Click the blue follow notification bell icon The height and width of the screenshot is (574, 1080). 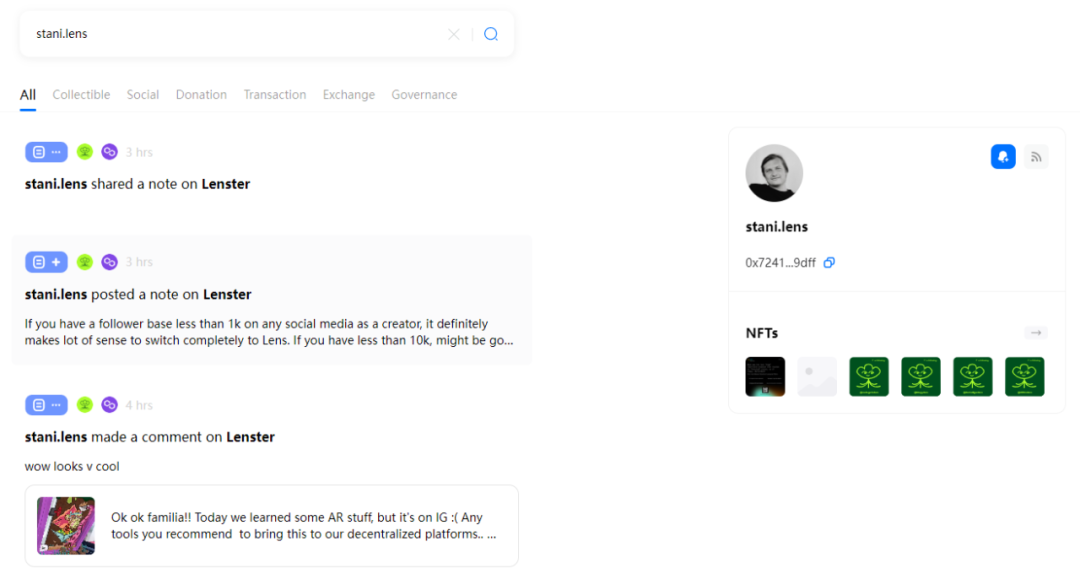tap(1003, 157)
